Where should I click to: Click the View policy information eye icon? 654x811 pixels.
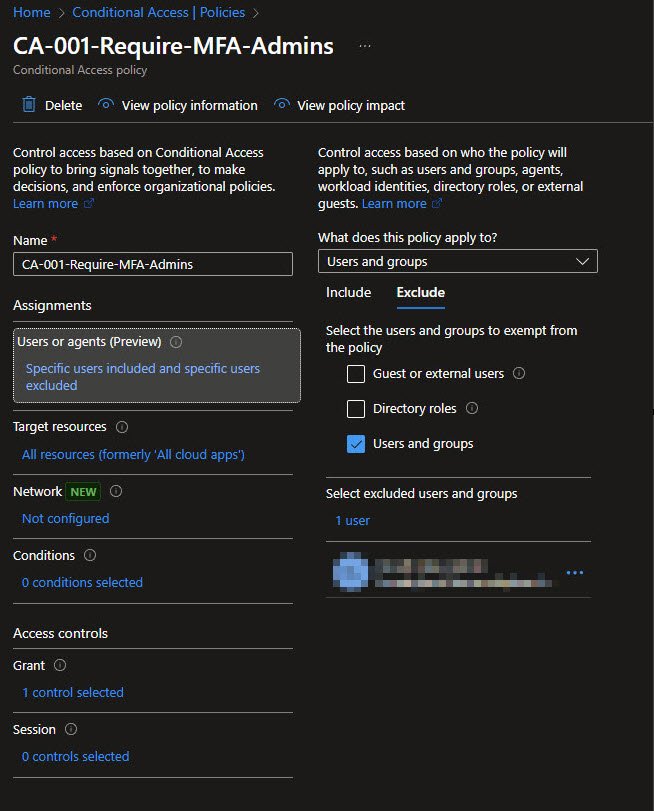coord(106,105)
